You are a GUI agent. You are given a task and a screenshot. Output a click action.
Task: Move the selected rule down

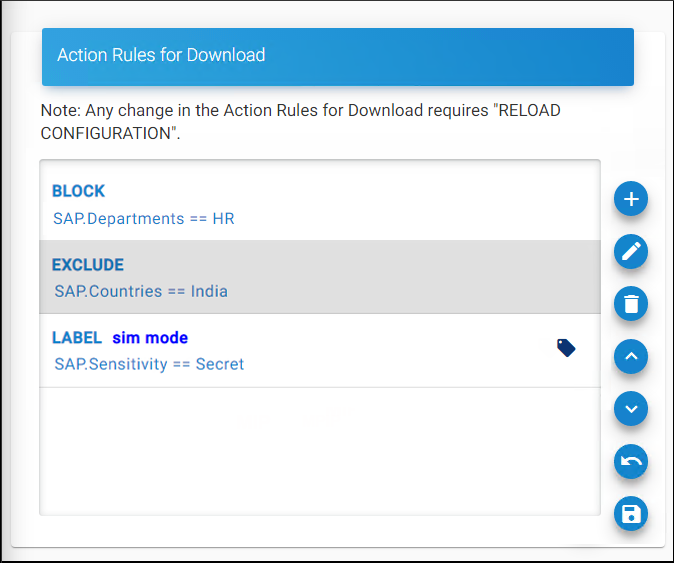click(631, 409)
